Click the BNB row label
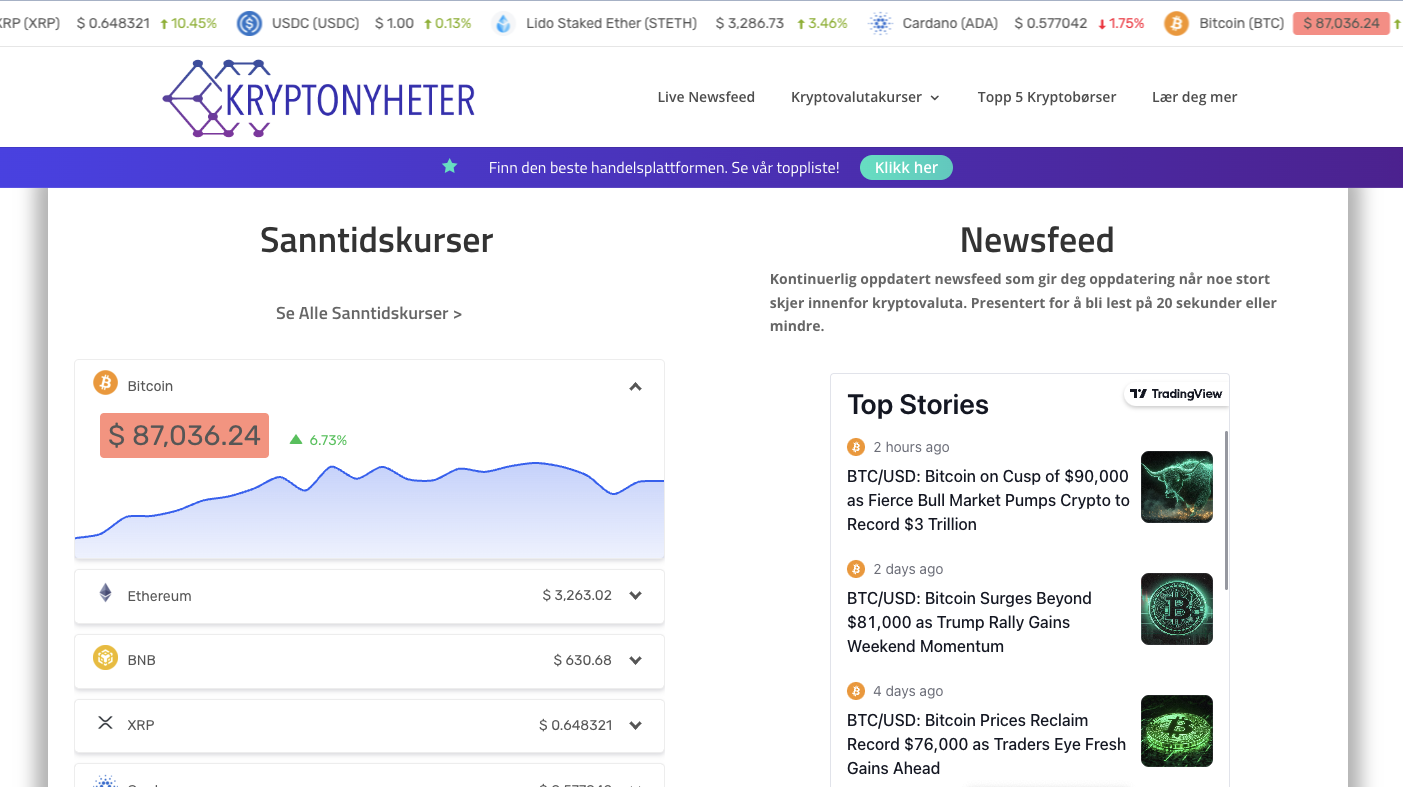This screenshot has height=787, width=1403. (x=141, y=660)
